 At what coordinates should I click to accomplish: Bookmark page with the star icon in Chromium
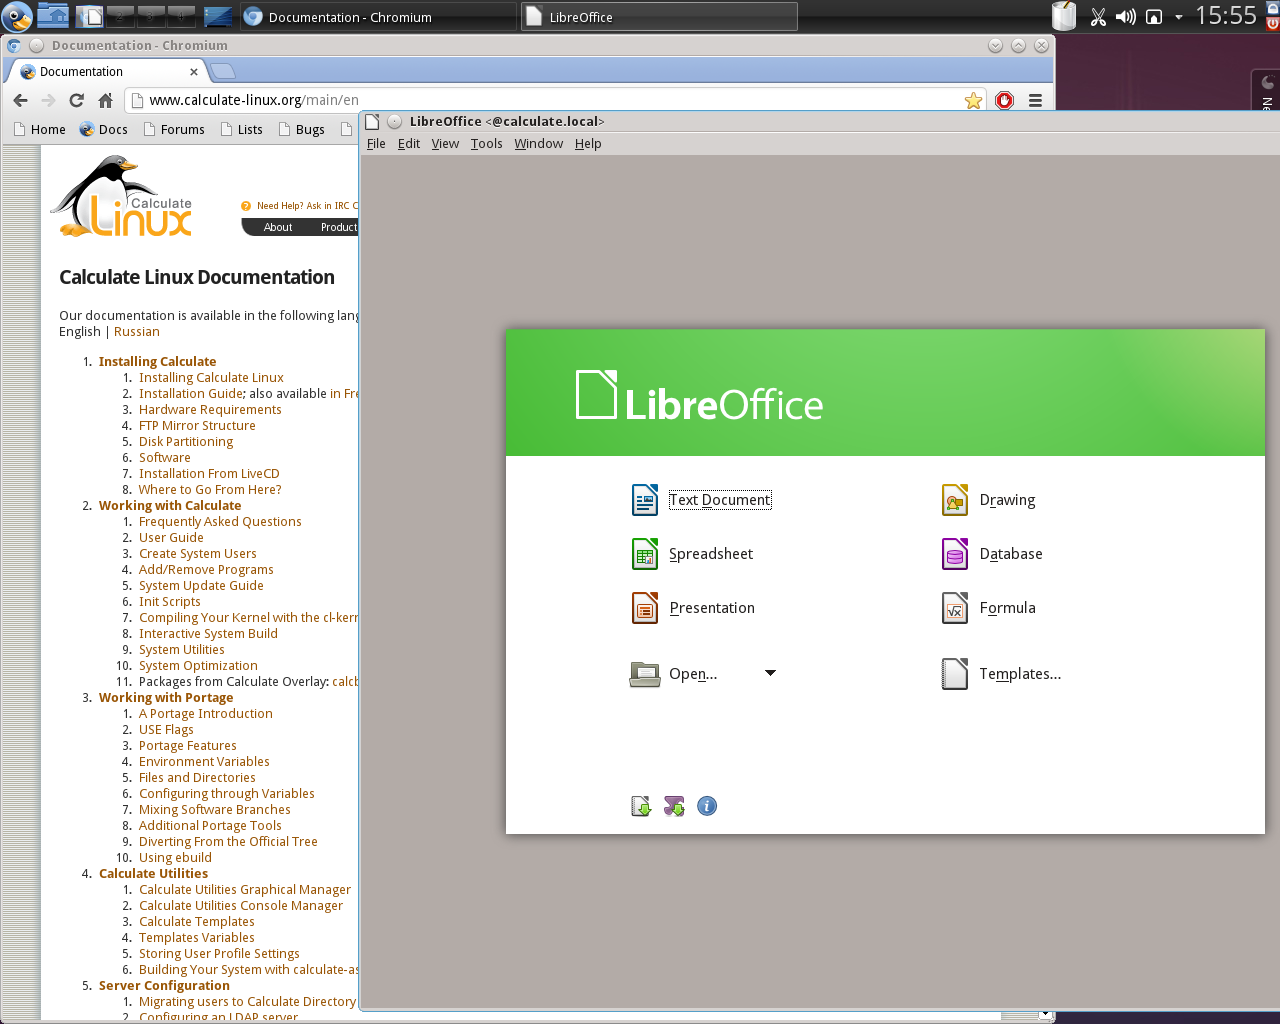[973, 100]
